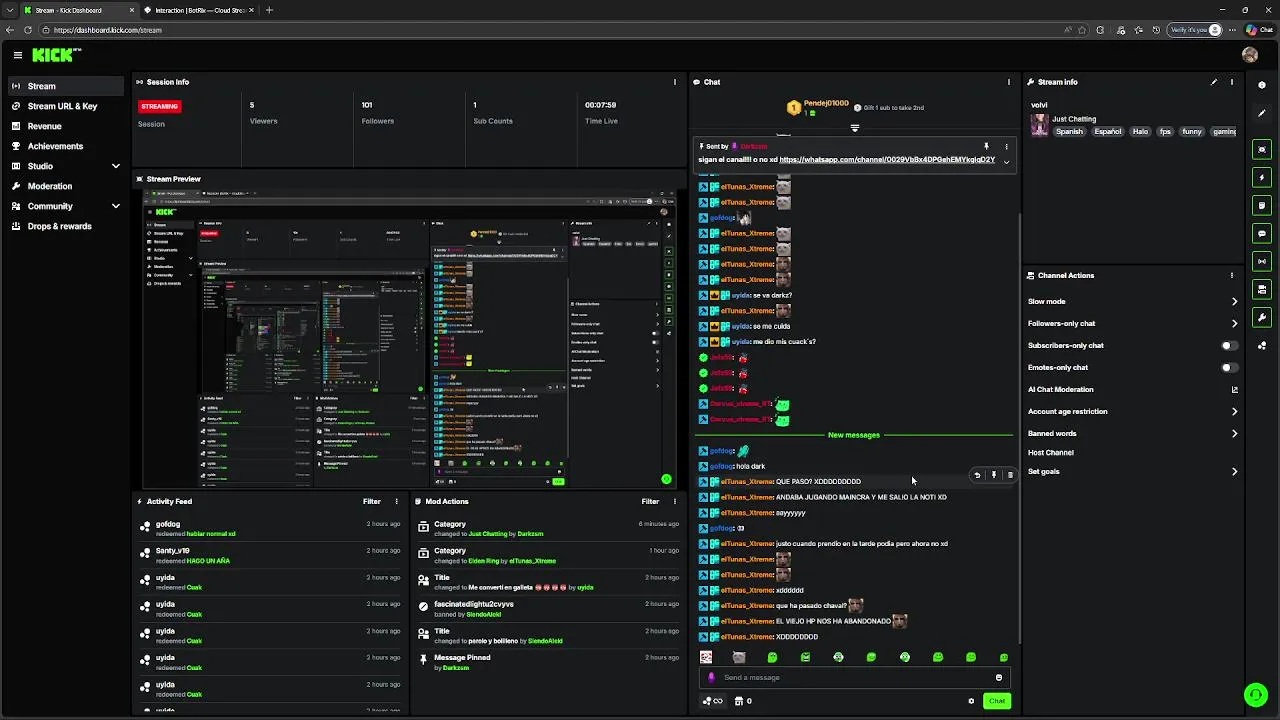Click the green Kick logo
1280x720 pixels.
(x=55, y=55)
